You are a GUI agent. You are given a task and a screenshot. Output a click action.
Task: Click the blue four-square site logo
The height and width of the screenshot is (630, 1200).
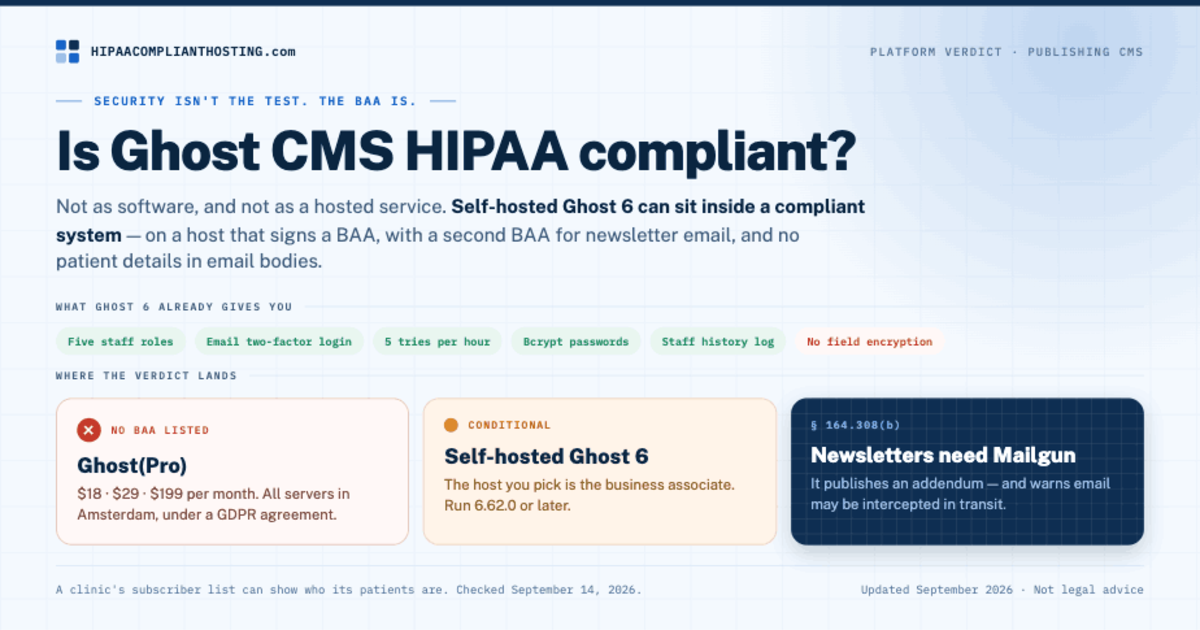tap(67, 52)
